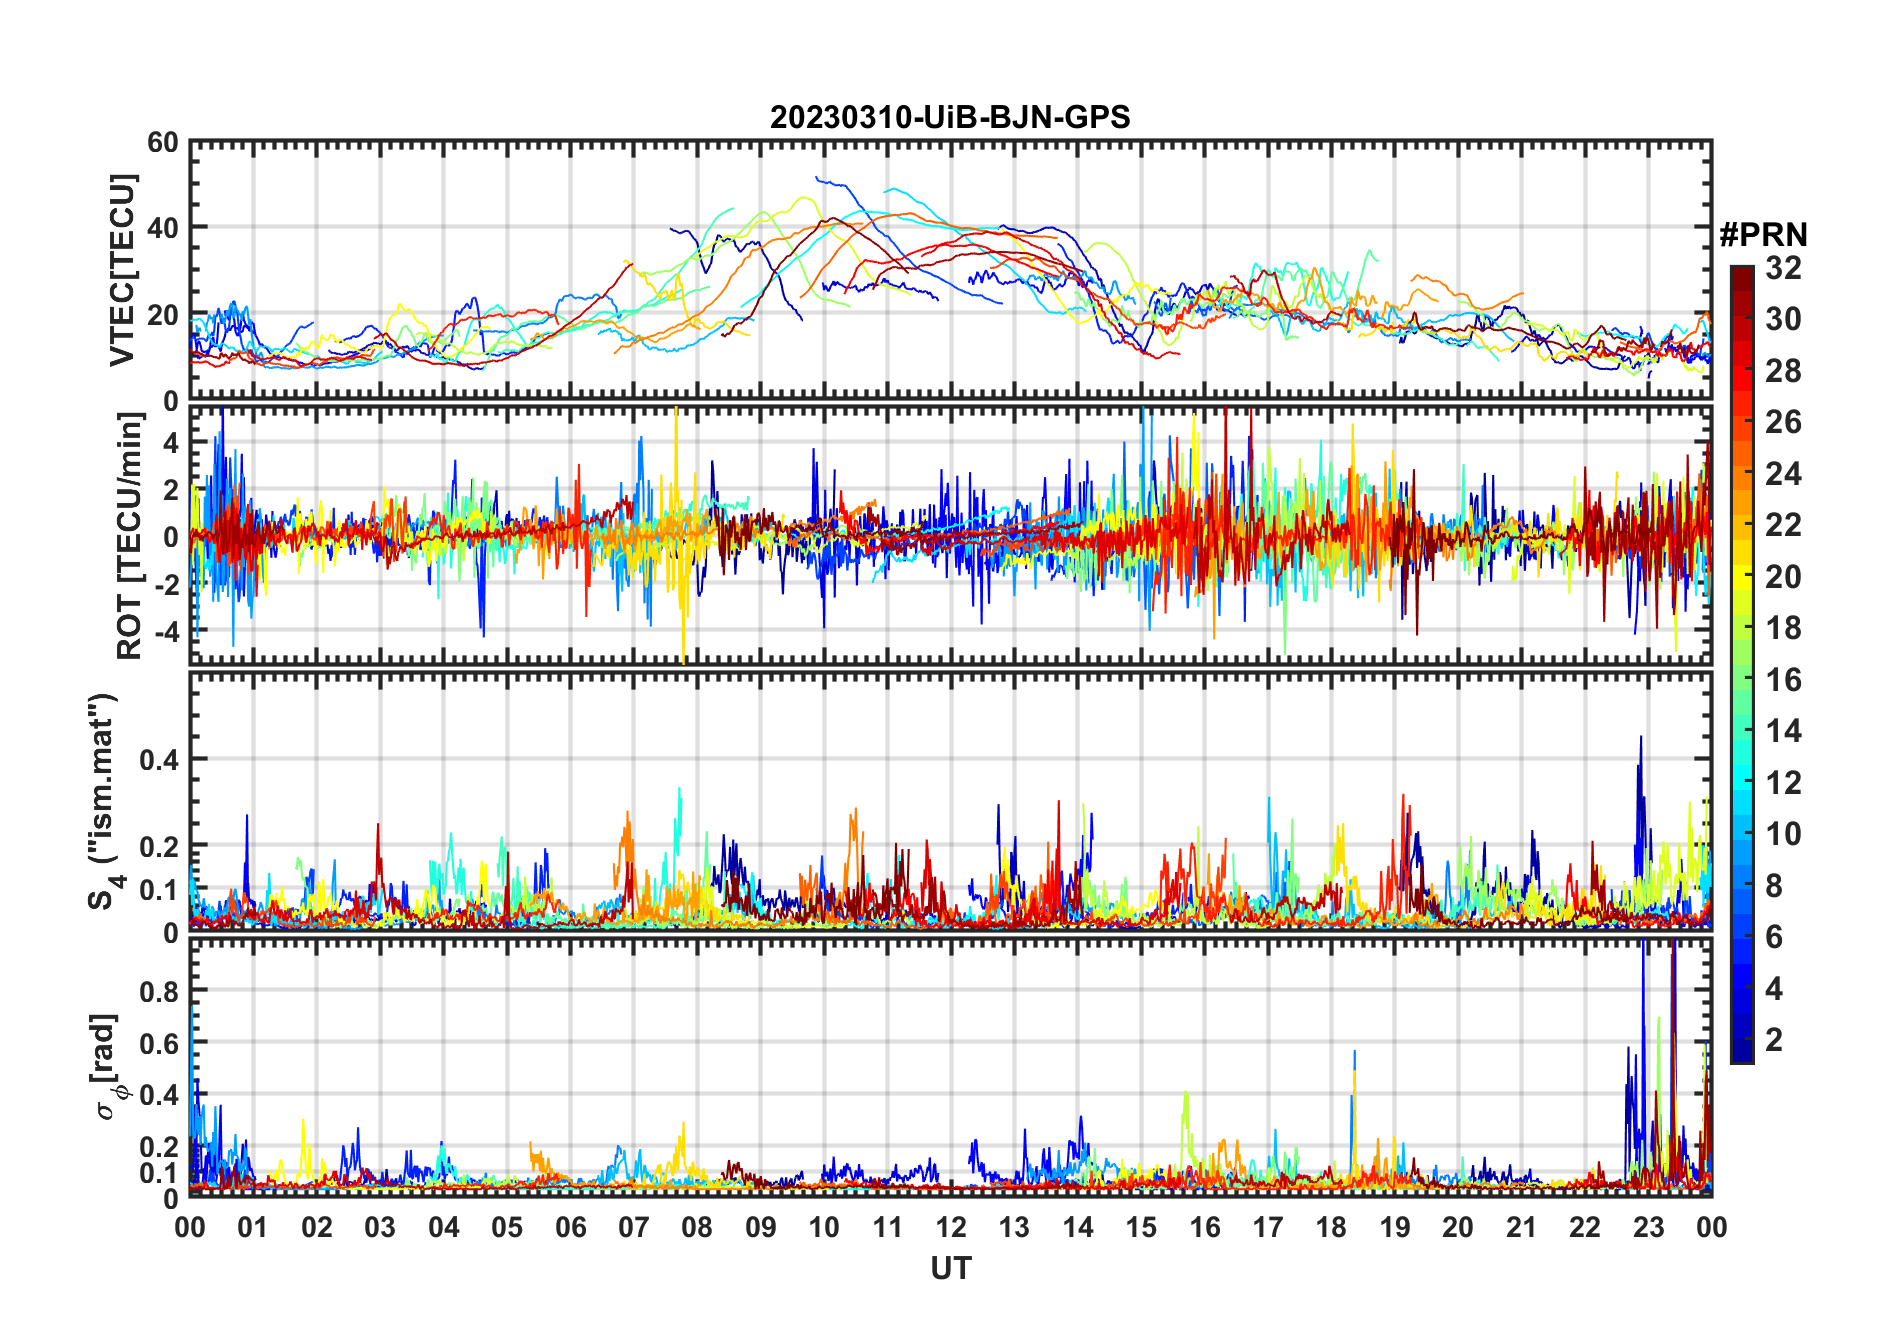
Task: Click the plot title 20230310-UiB-BJN-GPS
Action: click(950, 118)
